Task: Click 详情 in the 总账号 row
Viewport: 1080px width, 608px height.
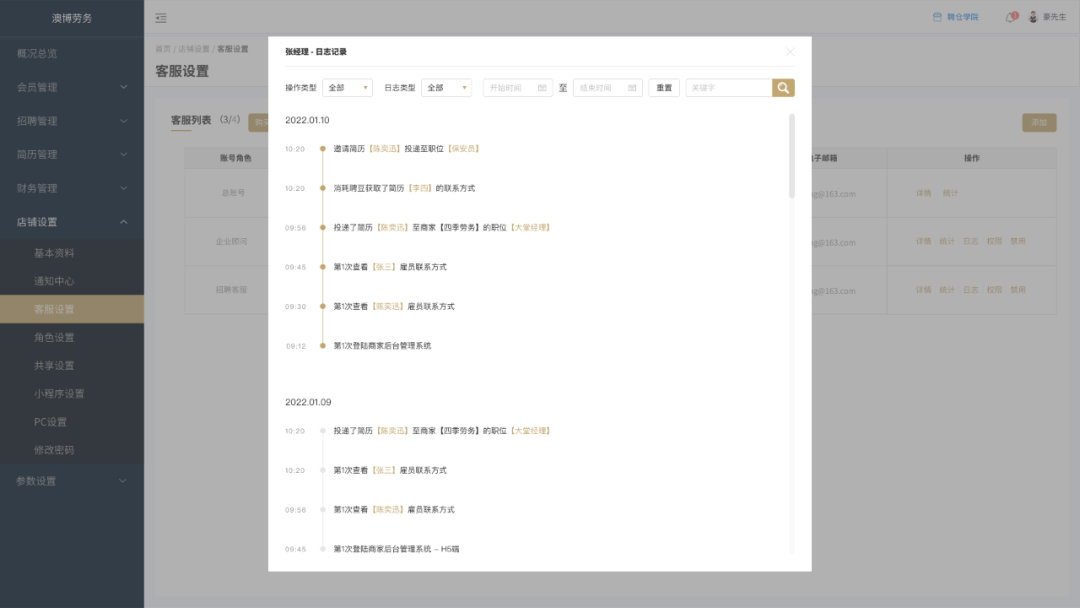Action: (x=924, y=193)
